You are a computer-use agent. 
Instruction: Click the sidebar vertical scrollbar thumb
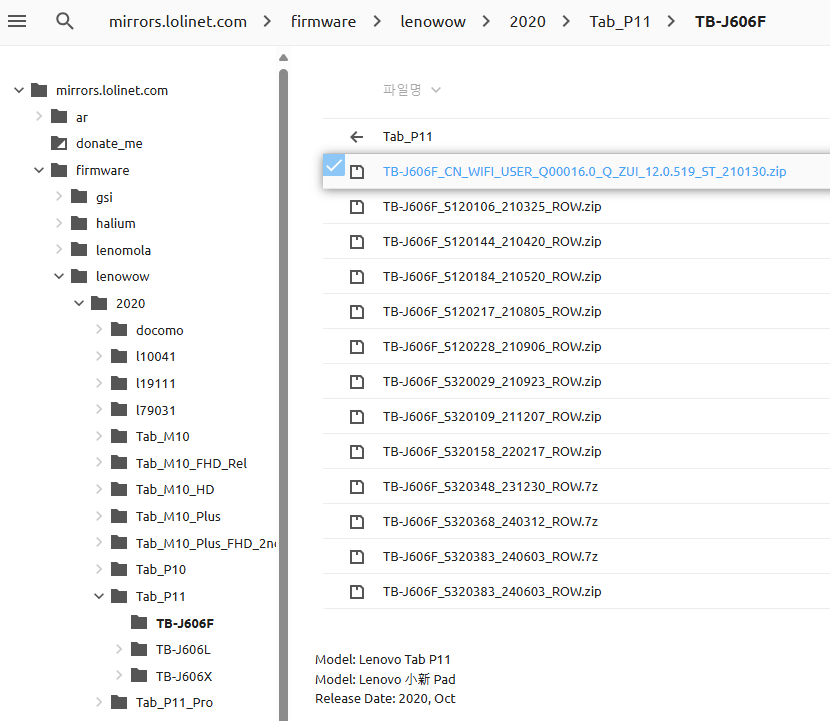point(283,394)
